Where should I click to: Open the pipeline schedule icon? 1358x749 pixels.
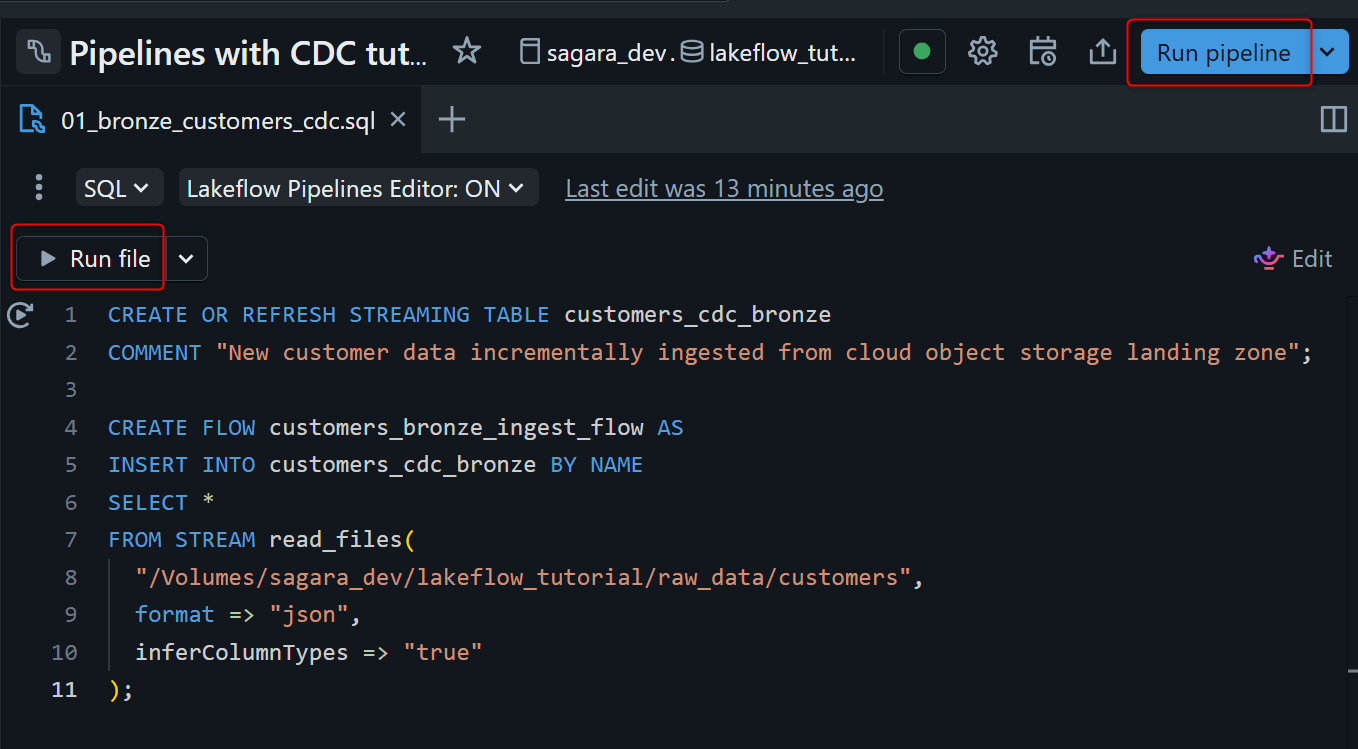click(x=1042, y=52)
